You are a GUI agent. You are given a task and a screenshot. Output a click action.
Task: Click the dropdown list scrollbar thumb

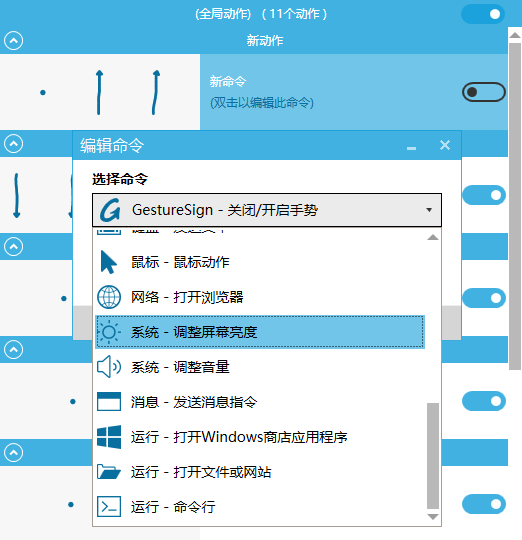(433, 456)
